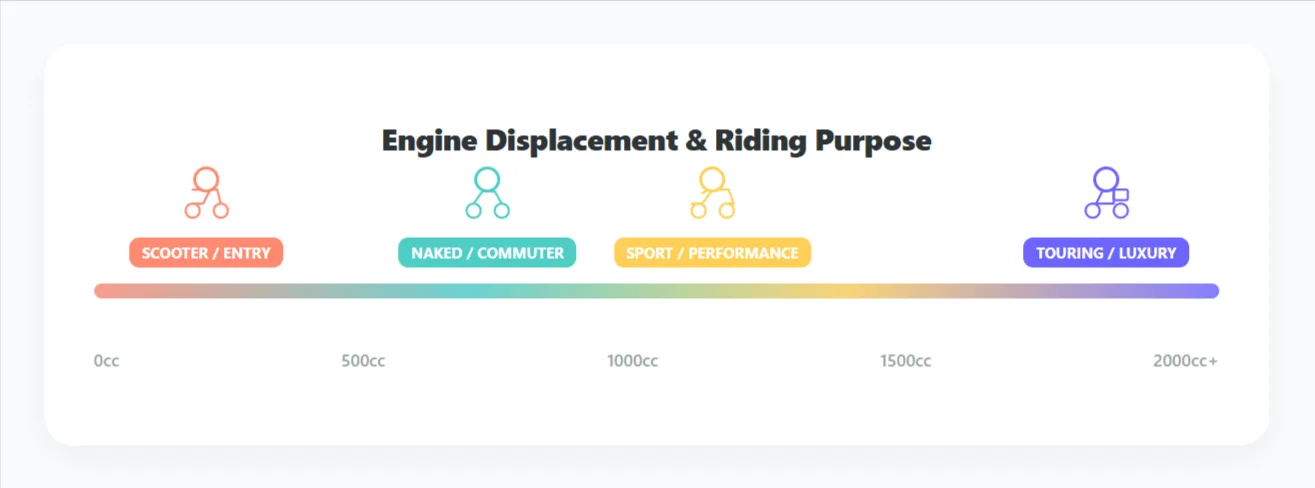Click the 2000cc+ scale label
1315x488 pixels.
coord(1185,361)
